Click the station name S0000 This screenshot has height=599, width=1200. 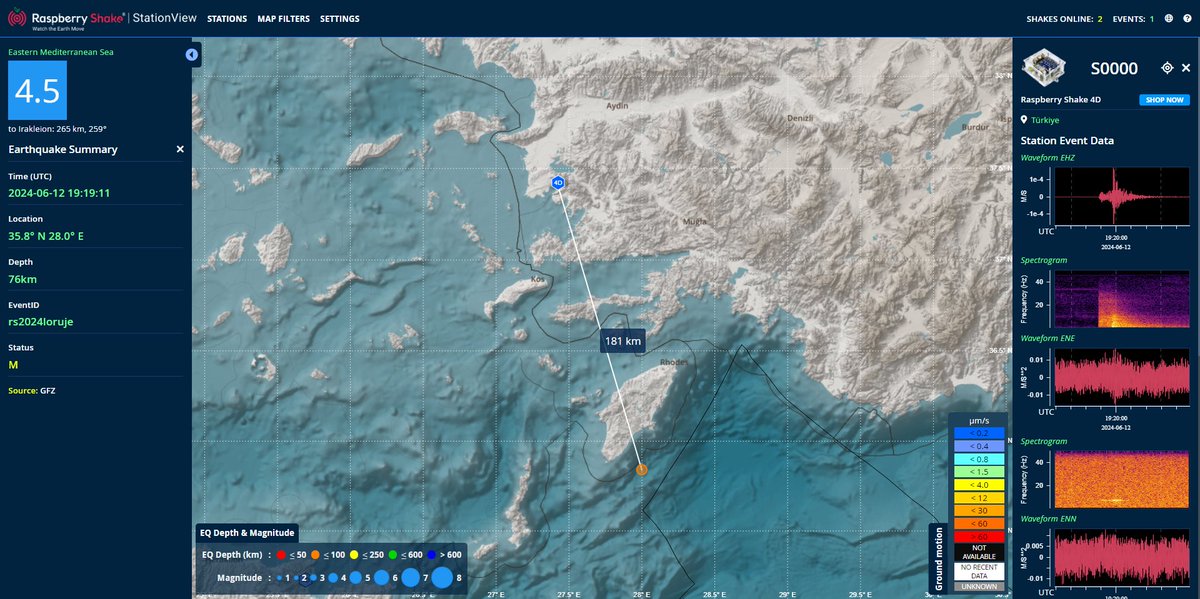tap(1114, 68)
